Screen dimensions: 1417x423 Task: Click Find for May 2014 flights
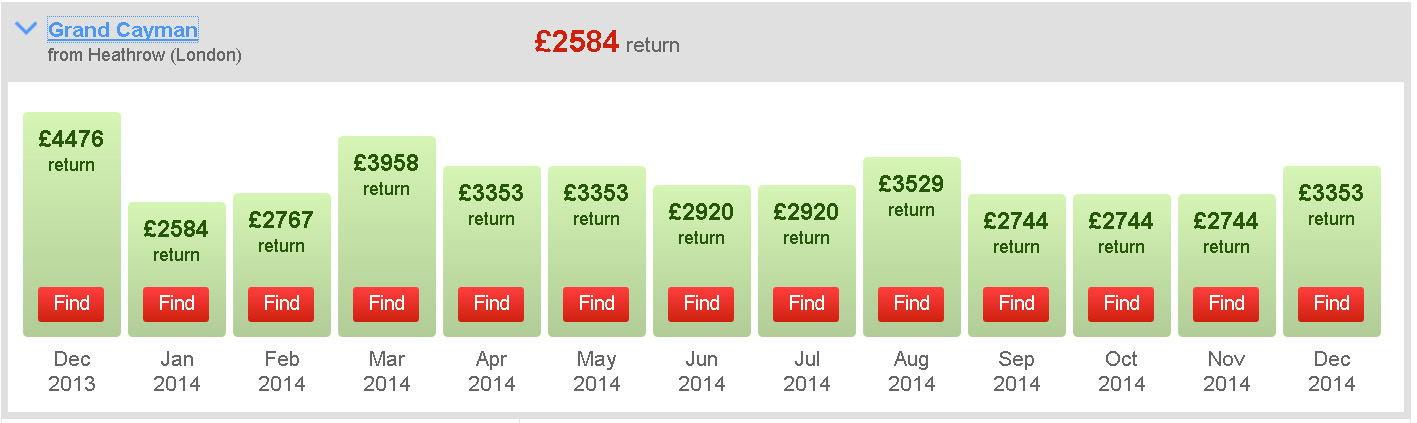(597, 304)
